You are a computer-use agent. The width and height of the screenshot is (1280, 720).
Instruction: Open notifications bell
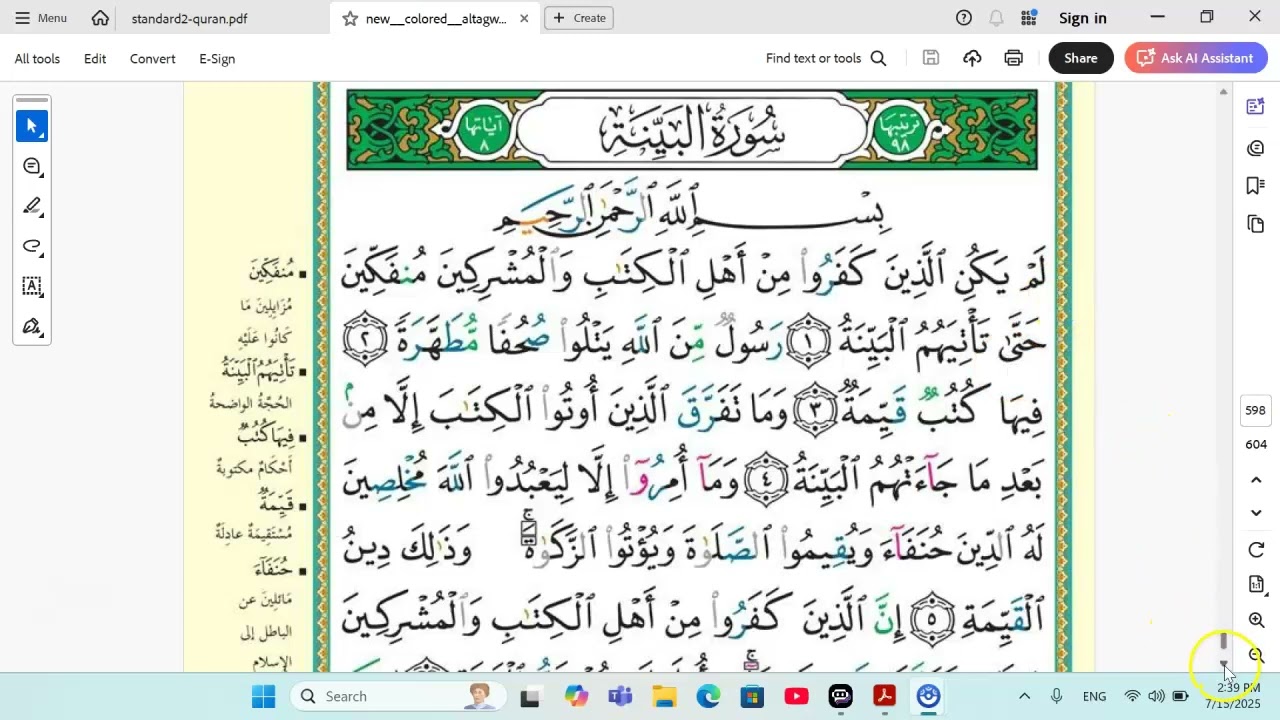click(x=996, y=18)
